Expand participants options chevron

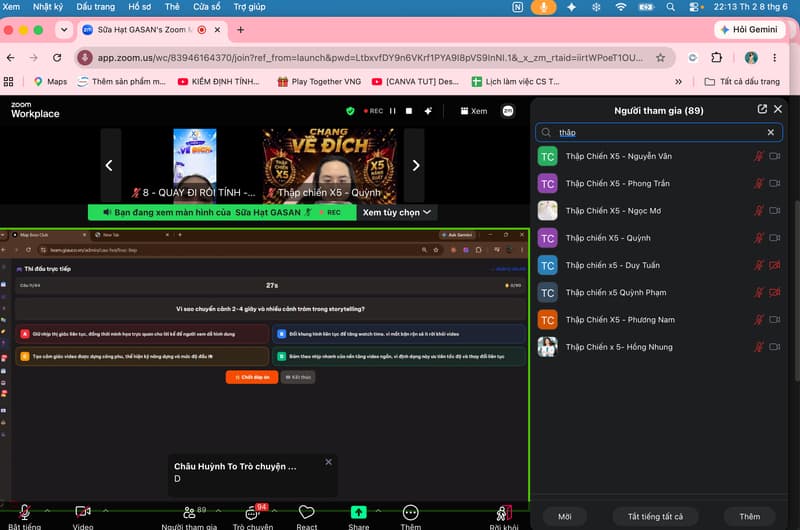(x=218, y=511)
